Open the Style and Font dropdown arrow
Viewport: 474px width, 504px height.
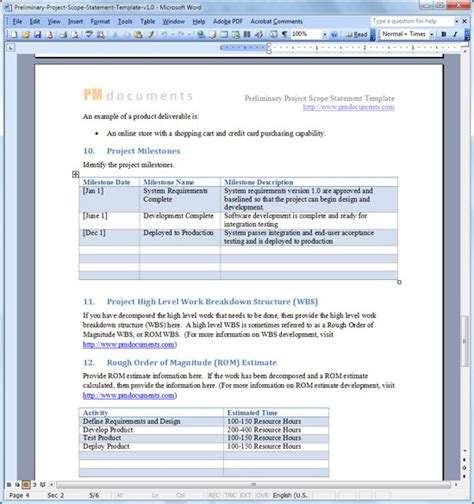(x=432, y=34)
